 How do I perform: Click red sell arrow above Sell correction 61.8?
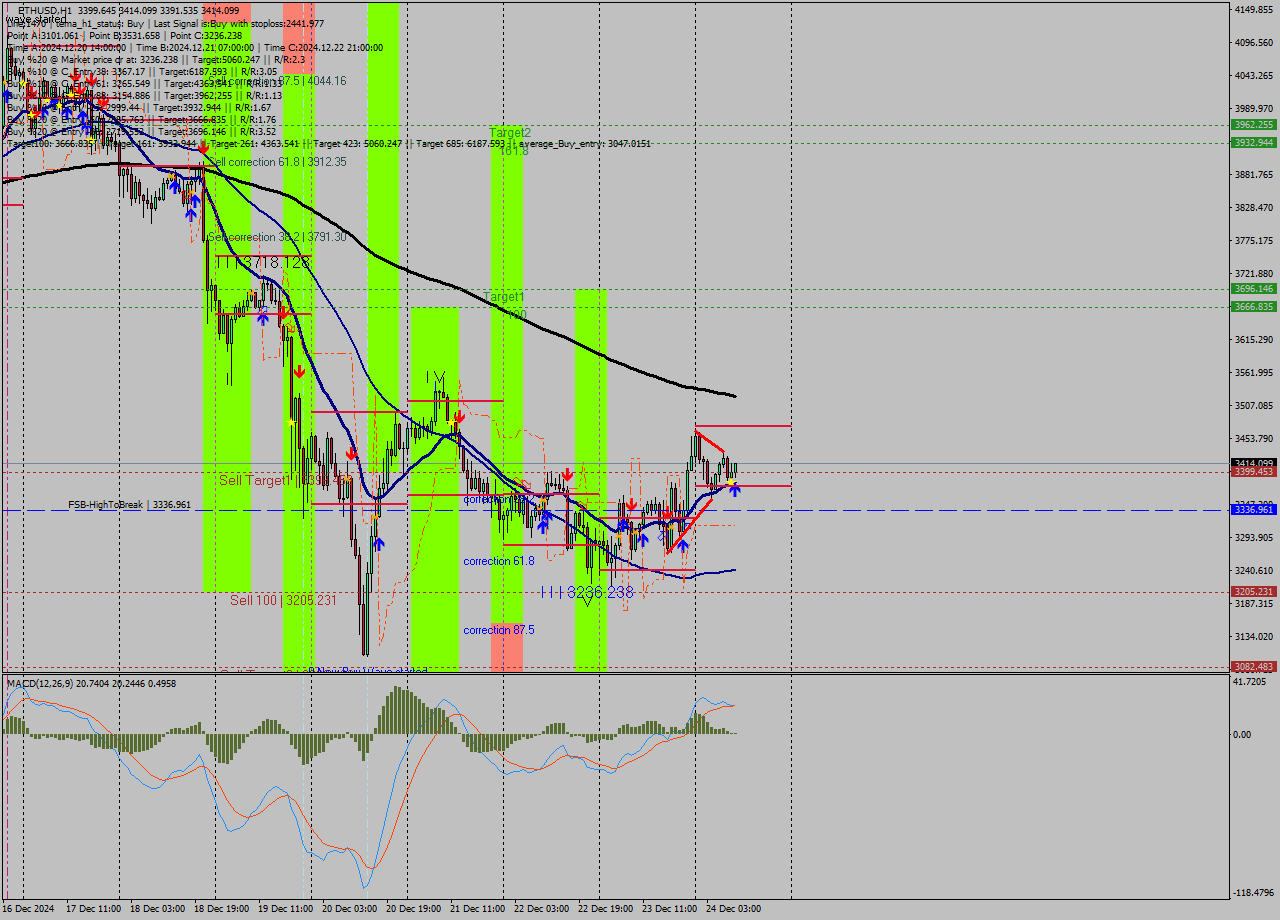click(203, 147)
